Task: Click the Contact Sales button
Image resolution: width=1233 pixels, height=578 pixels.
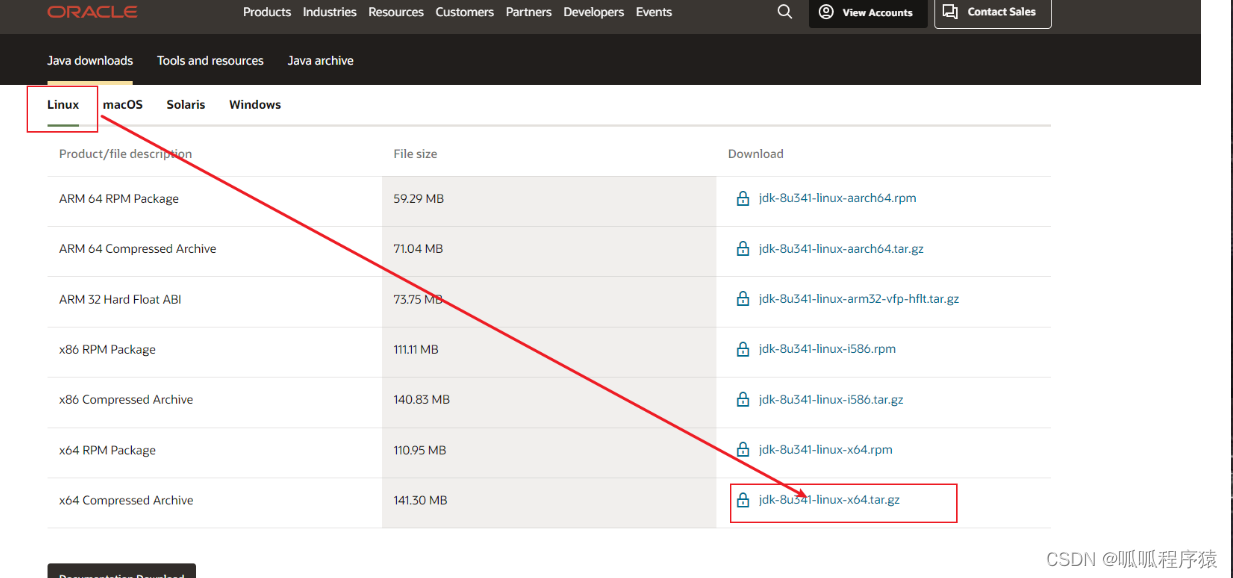Action: [993, 12]
